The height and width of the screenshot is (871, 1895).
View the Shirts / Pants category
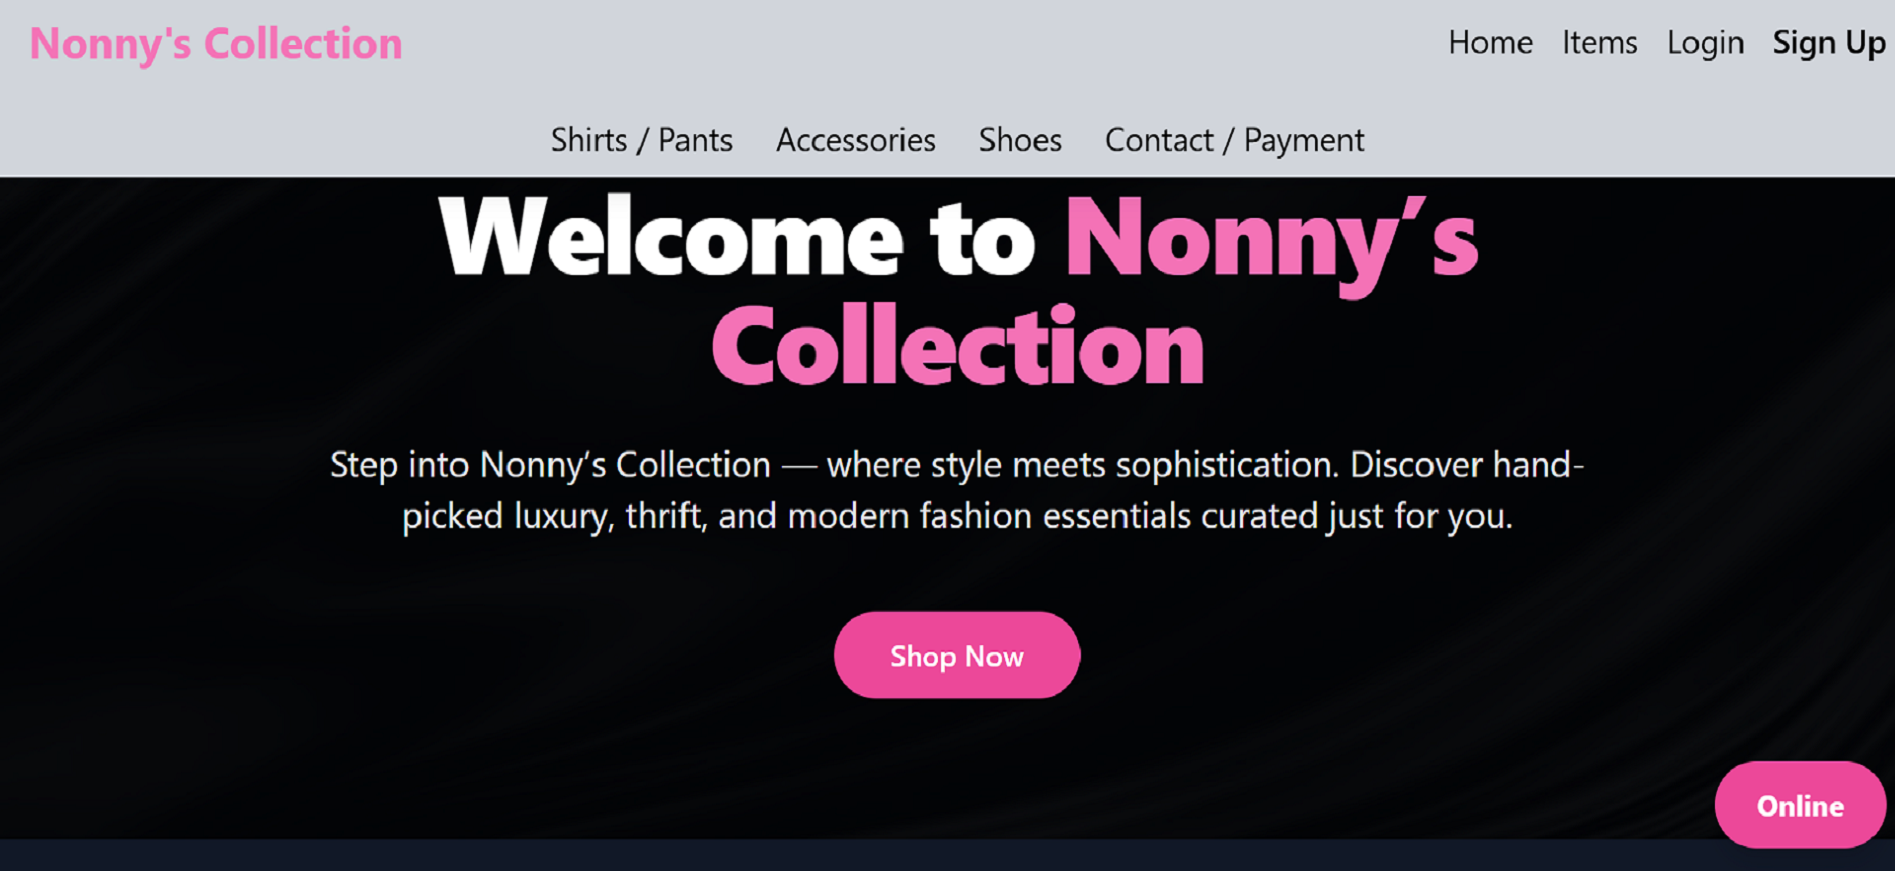coord(641,140)
